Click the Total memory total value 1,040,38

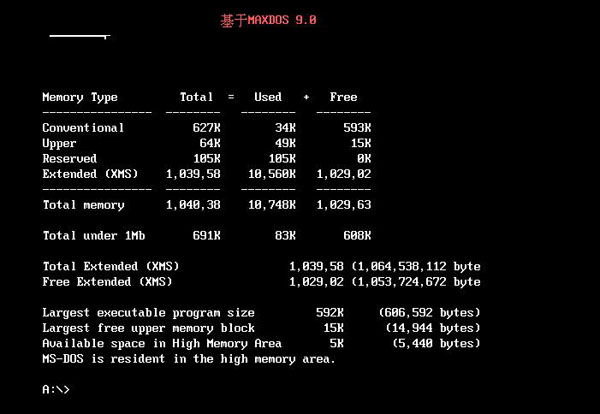coord(193,205)
